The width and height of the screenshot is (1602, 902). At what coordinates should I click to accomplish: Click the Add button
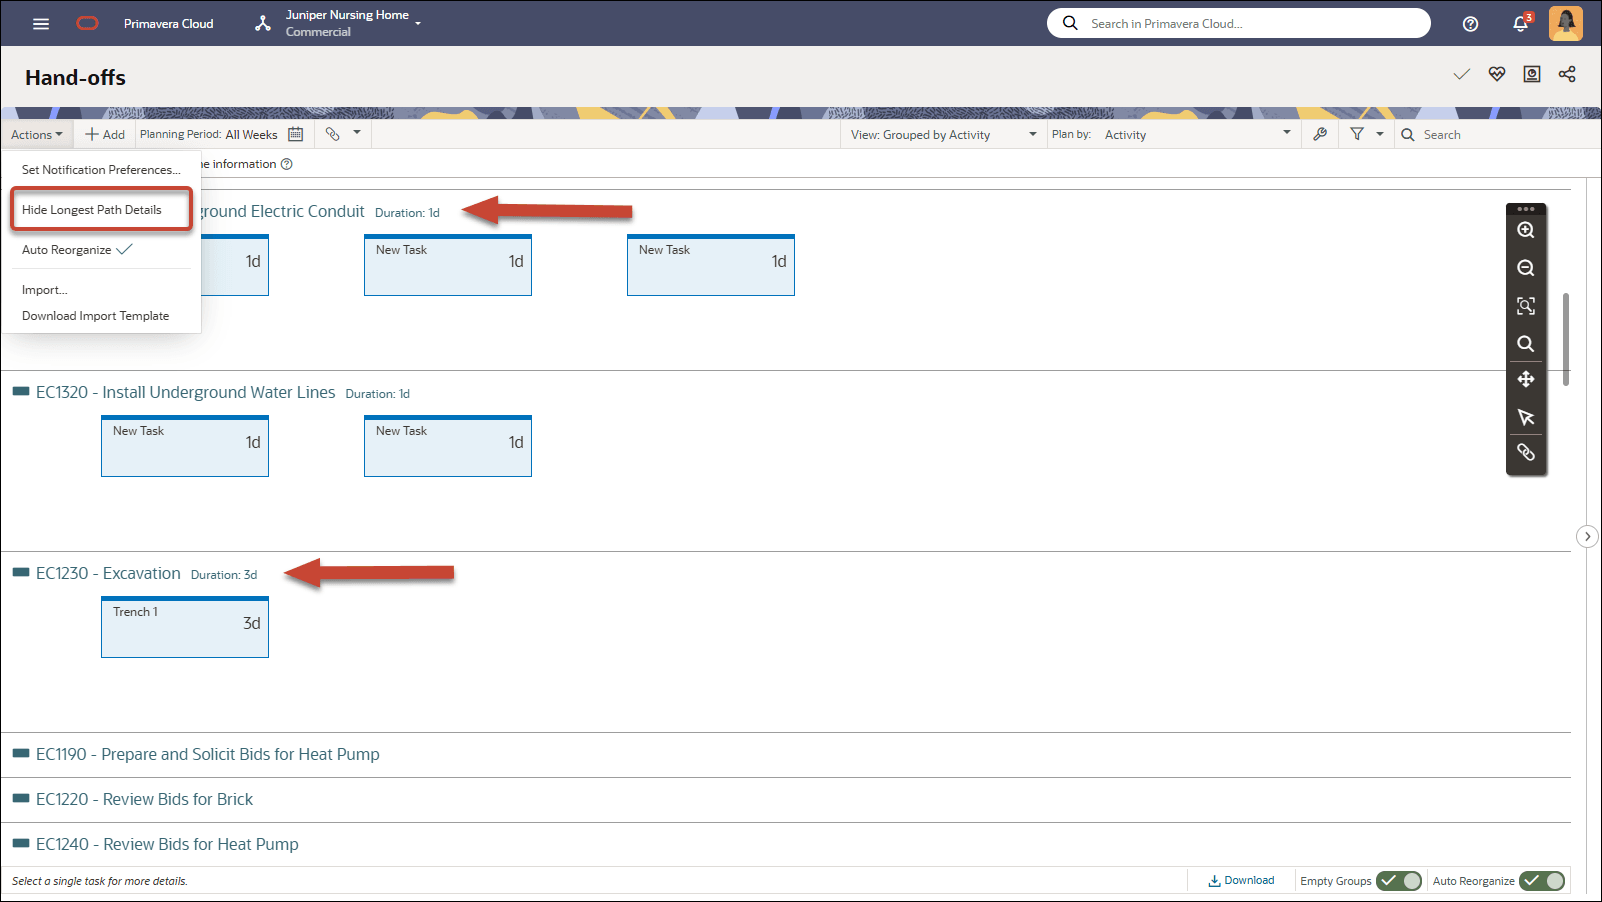click(x=105, y=135)
